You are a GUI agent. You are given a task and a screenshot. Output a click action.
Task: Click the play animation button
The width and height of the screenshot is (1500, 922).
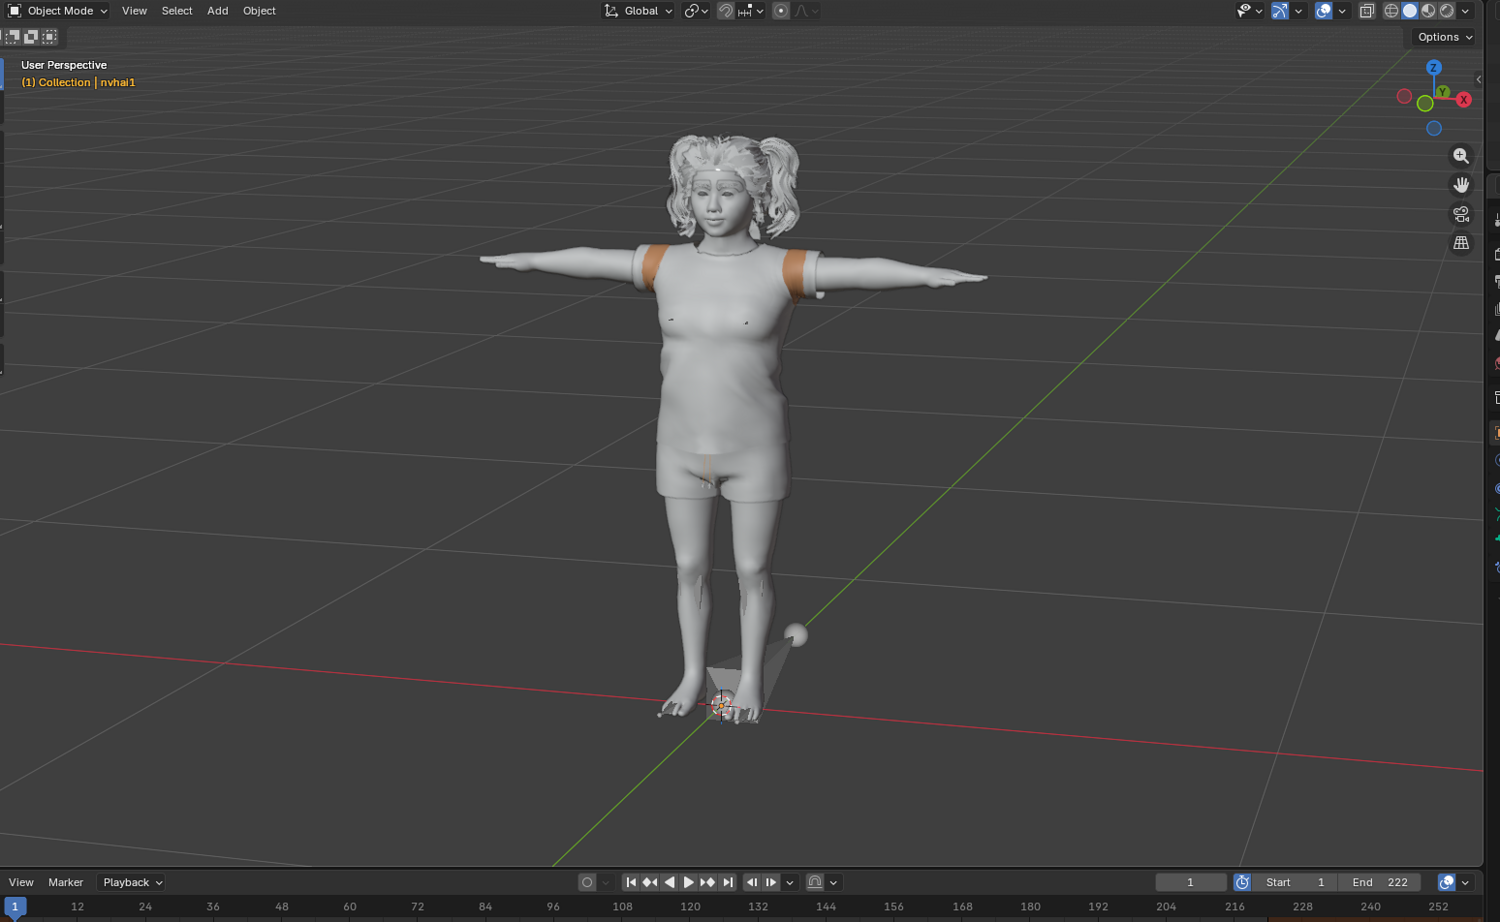pyautogui.click(x=688, y=882)
